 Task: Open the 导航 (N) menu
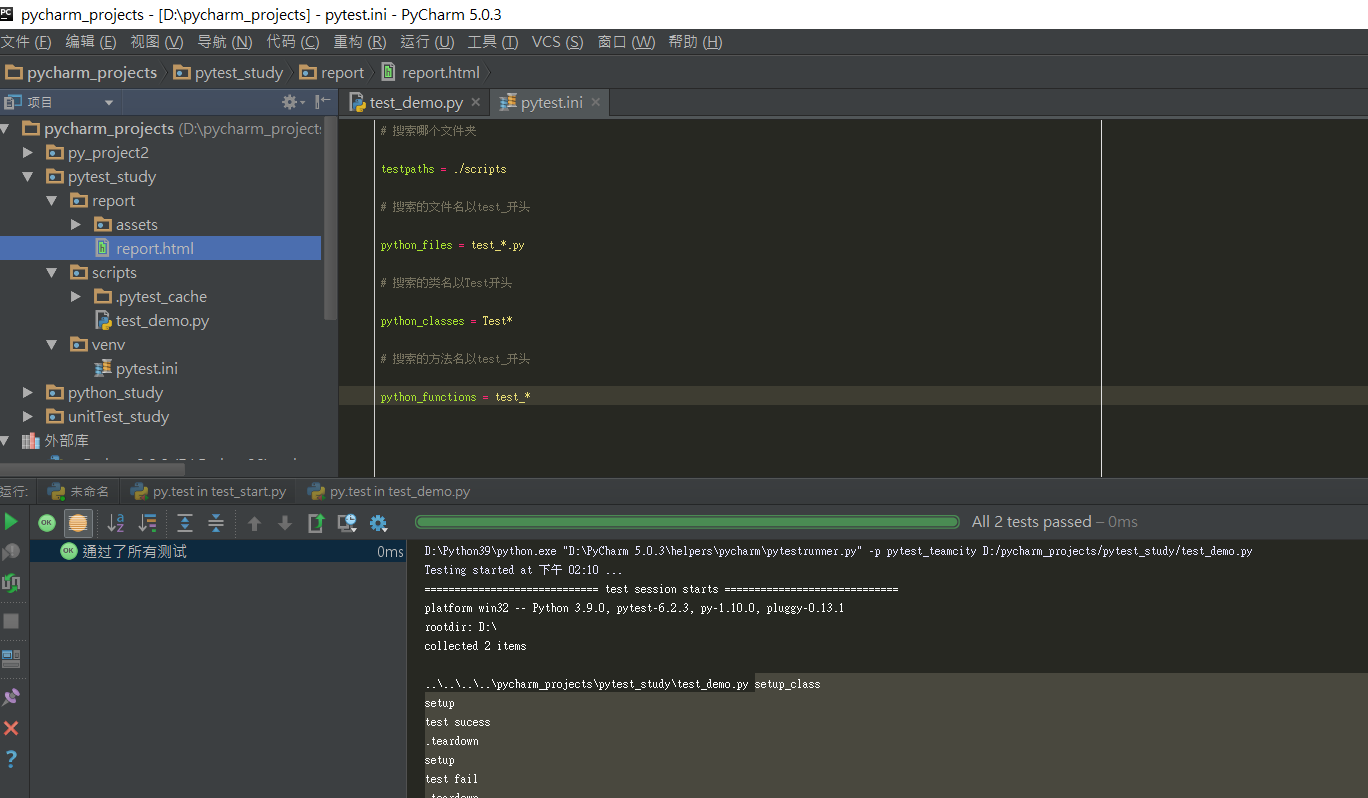tap(224, 42)
